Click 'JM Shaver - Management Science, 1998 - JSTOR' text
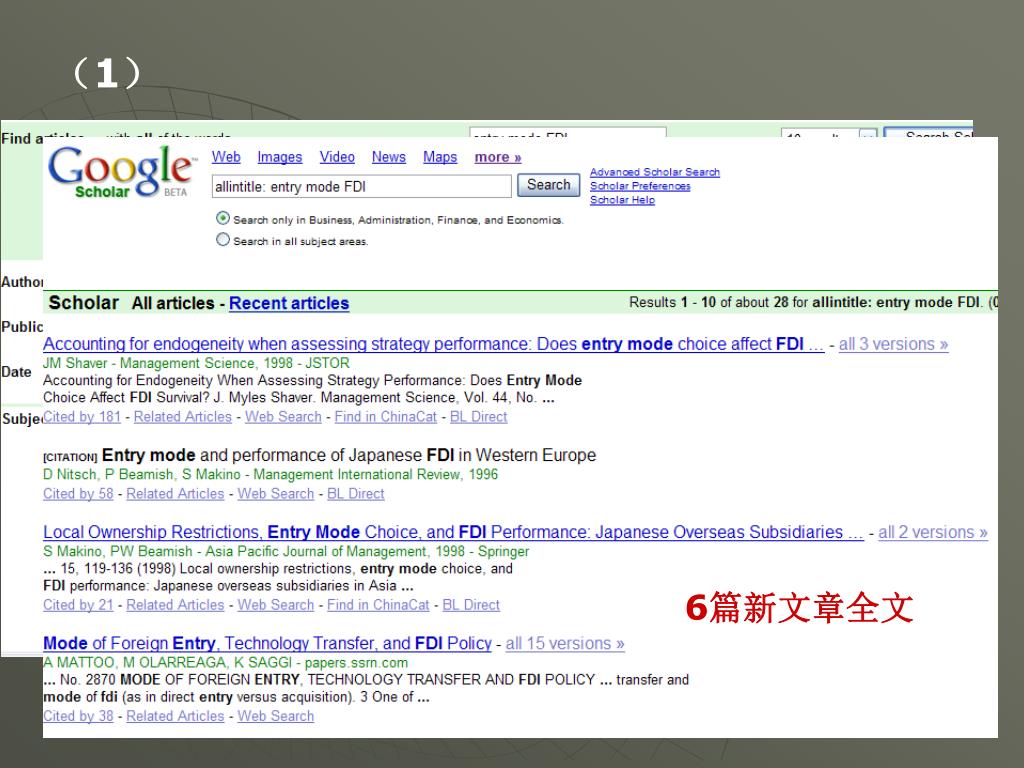Viewport: 1024px width, 768px height. [x=197, y=363]
